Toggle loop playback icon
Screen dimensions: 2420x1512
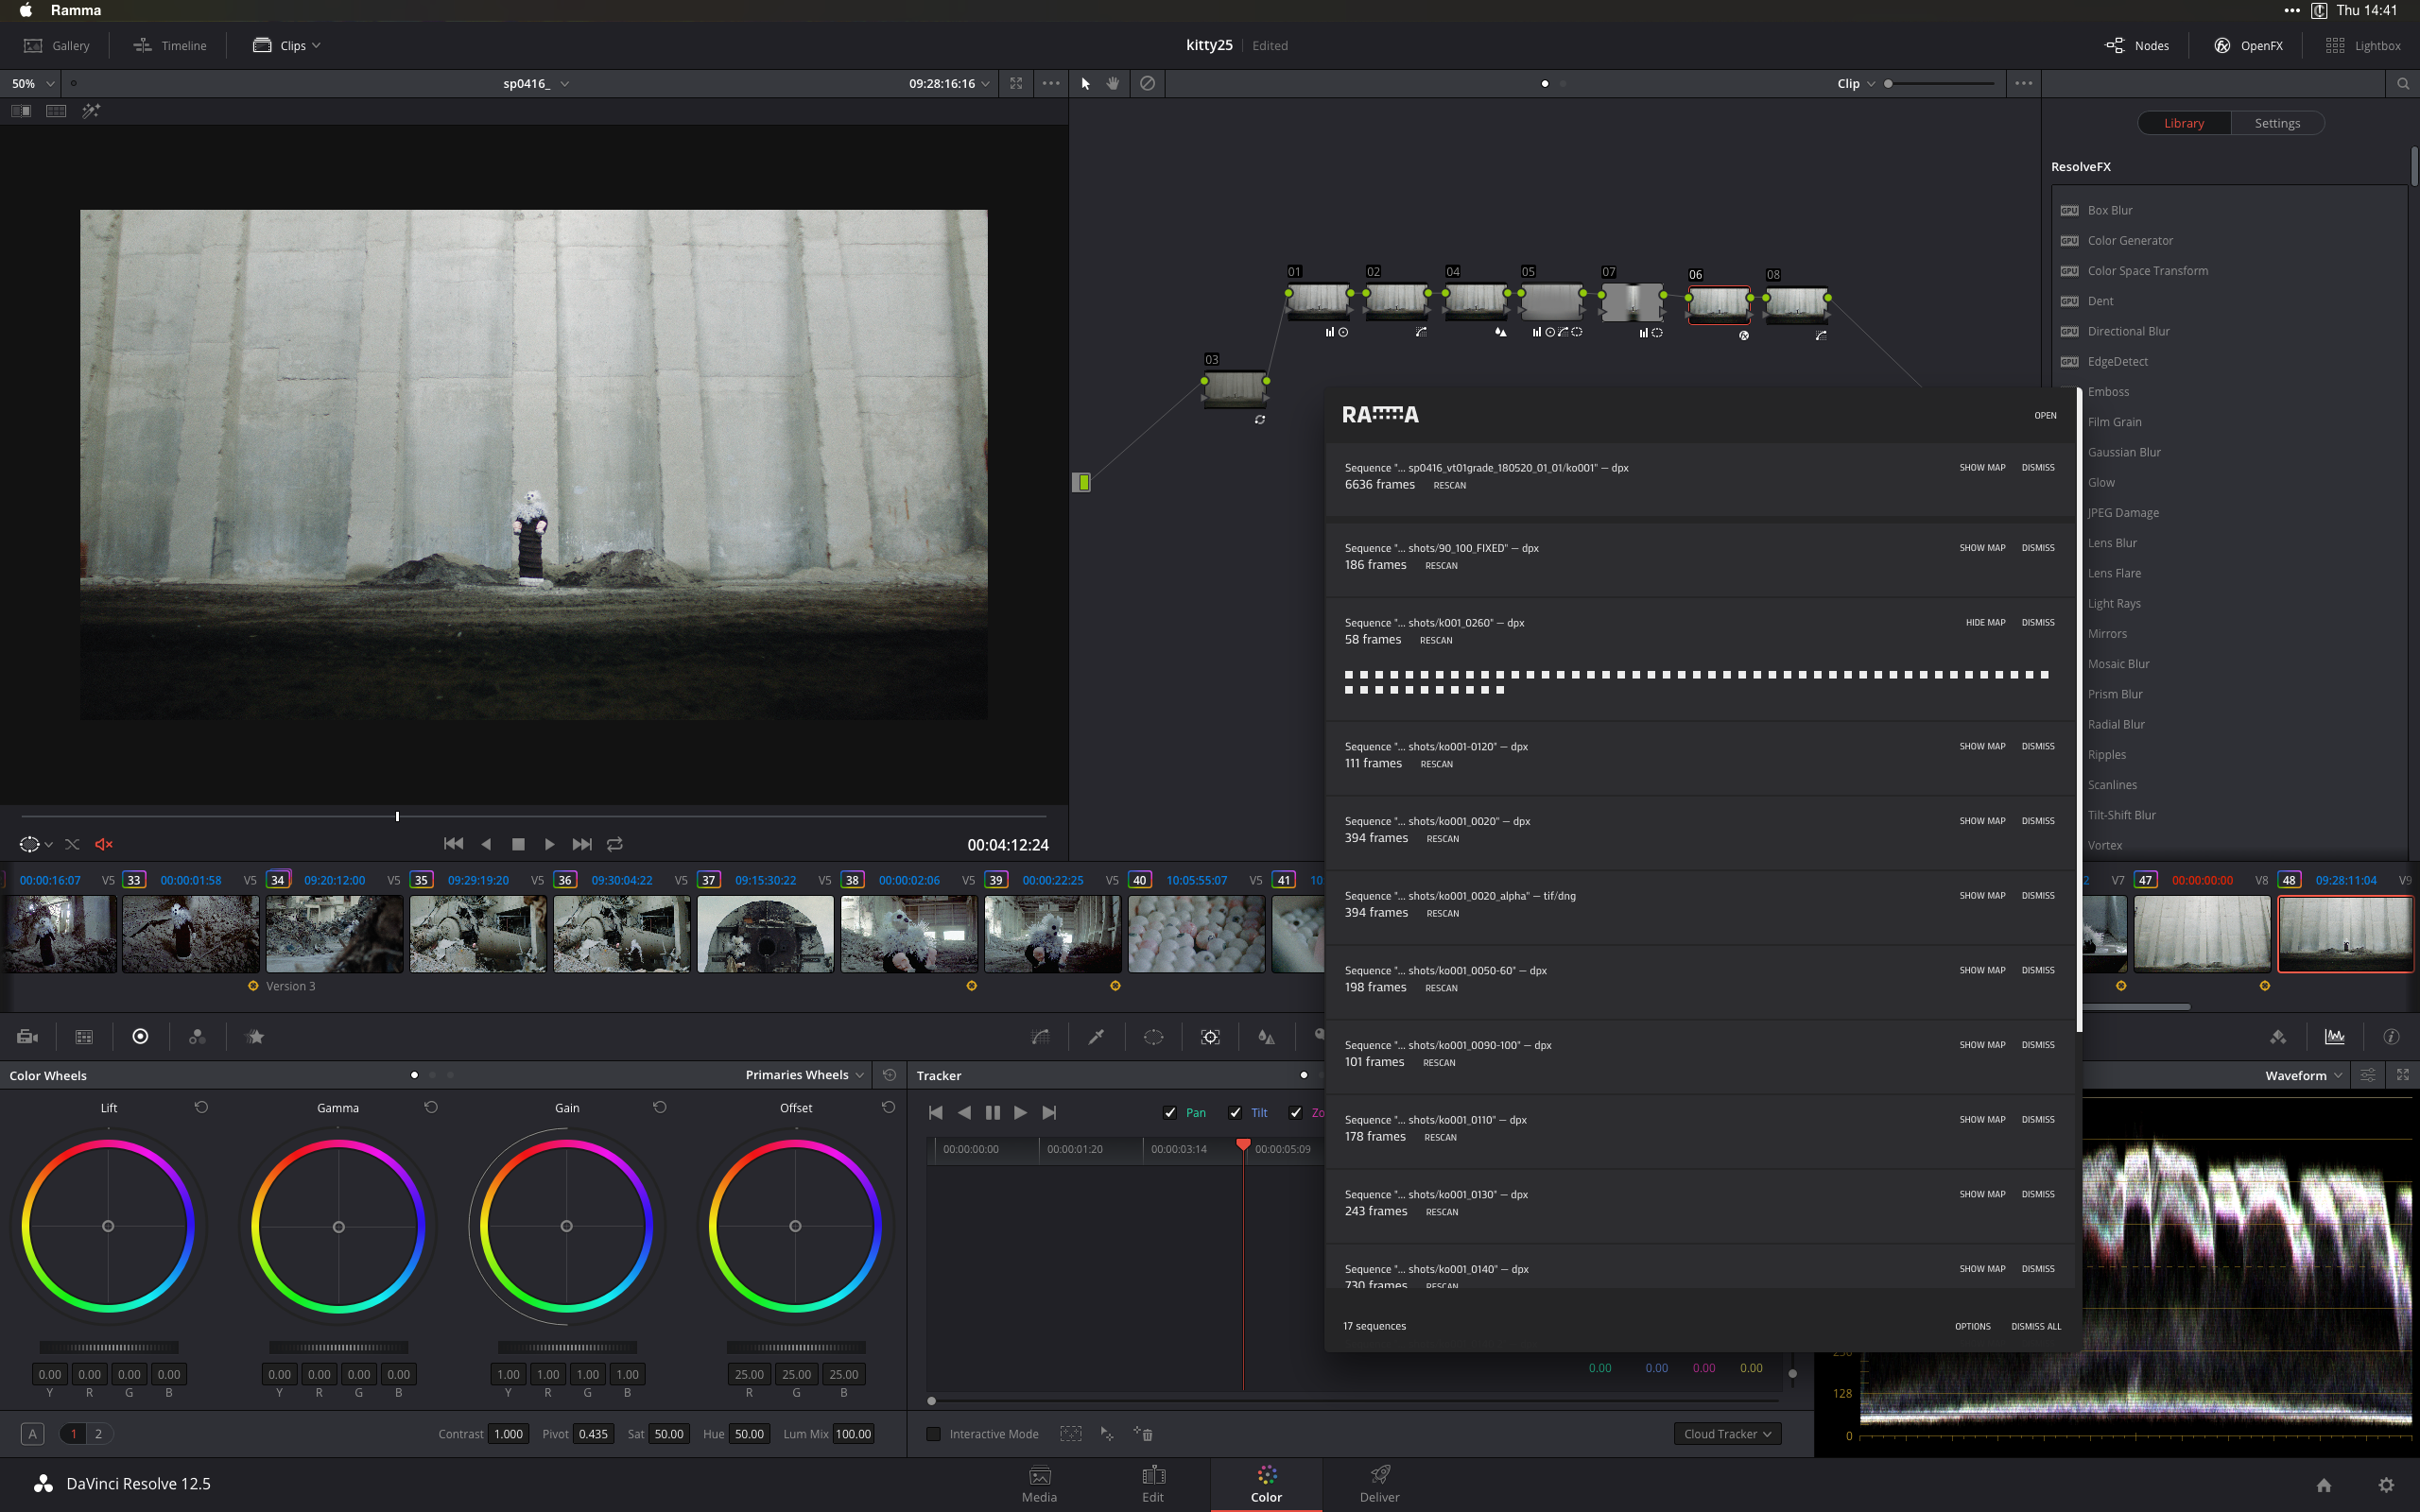[615, 844]
